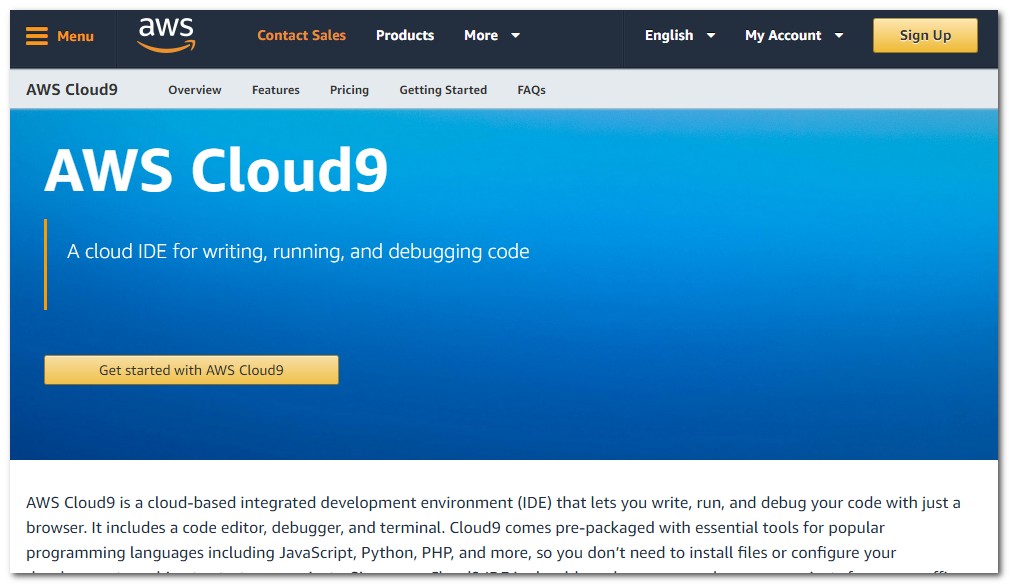Expand the English language dropdown
The width and height of the screenshot is (1009, 584).
(680, 35)
